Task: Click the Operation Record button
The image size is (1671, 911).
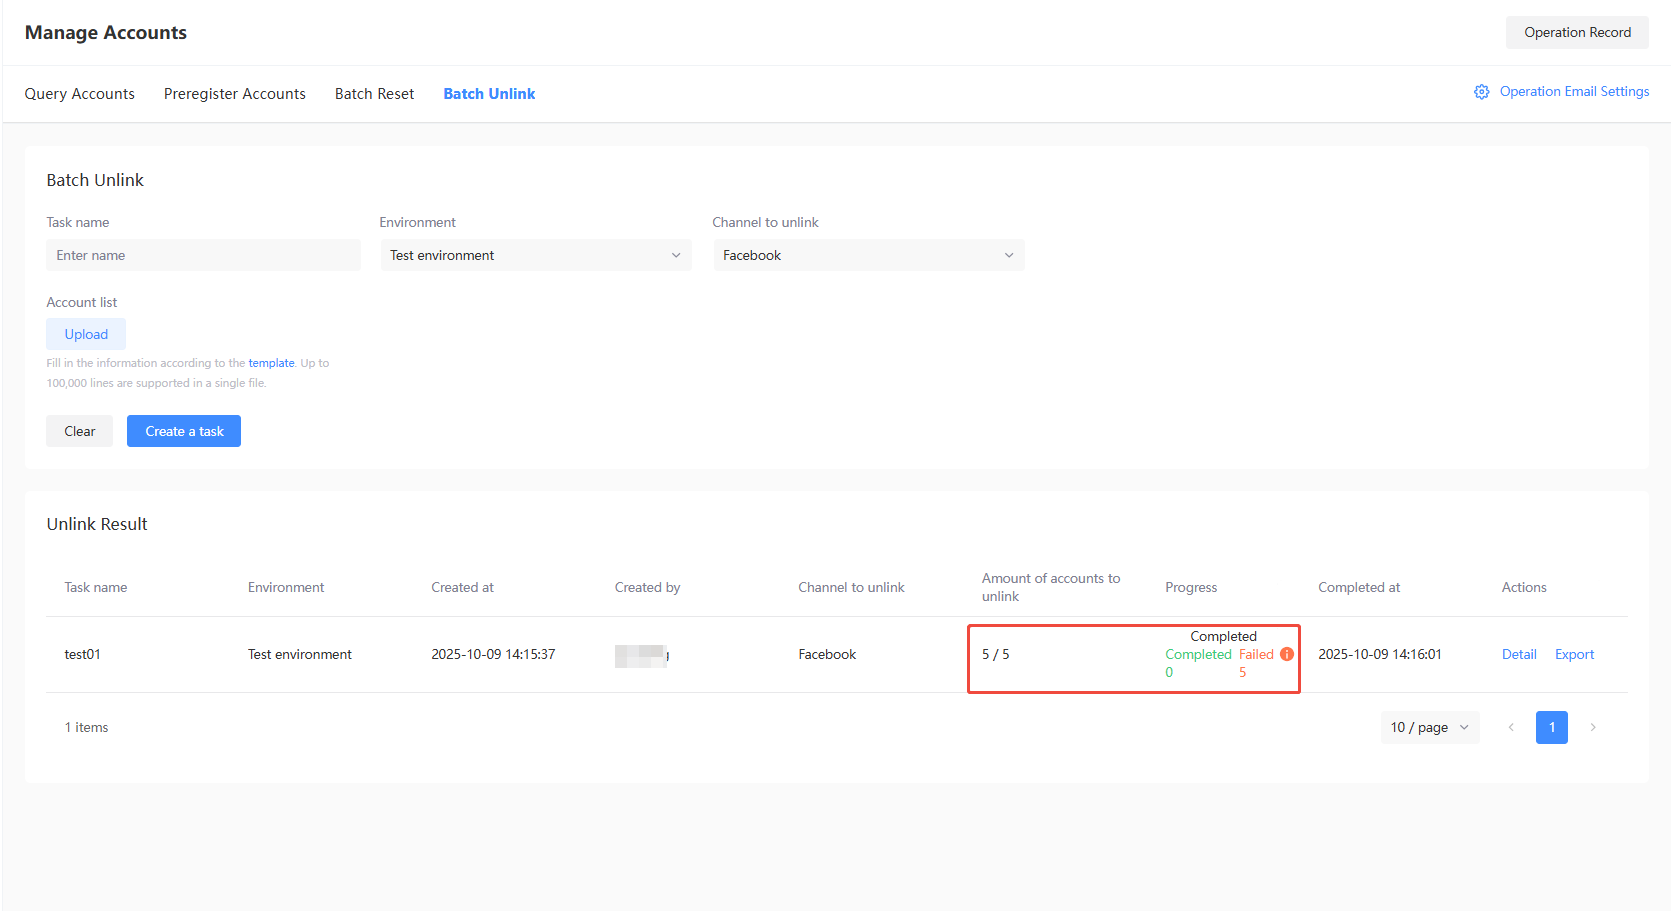Action: coord(1577,32)
